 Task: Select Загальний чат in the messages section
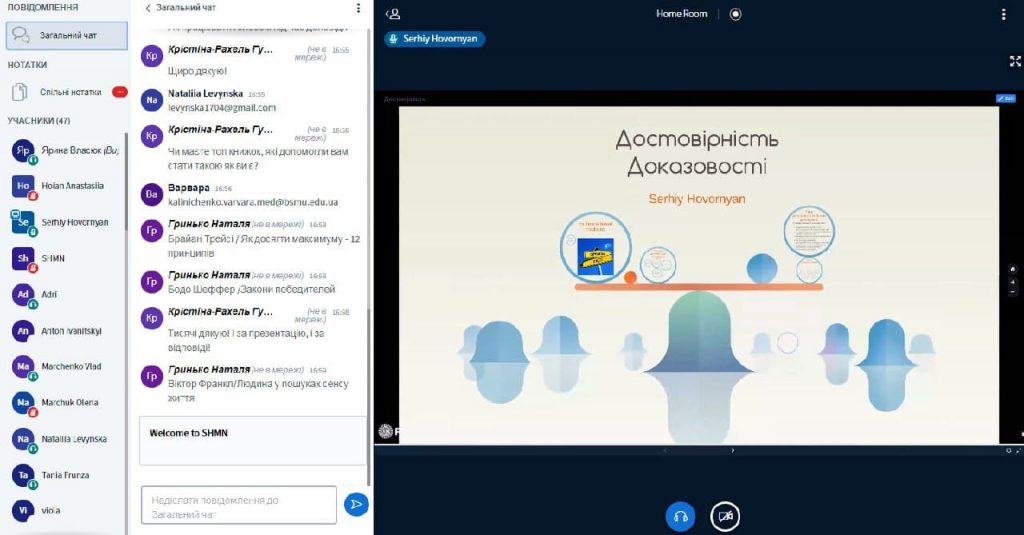[x=68, y=35]
